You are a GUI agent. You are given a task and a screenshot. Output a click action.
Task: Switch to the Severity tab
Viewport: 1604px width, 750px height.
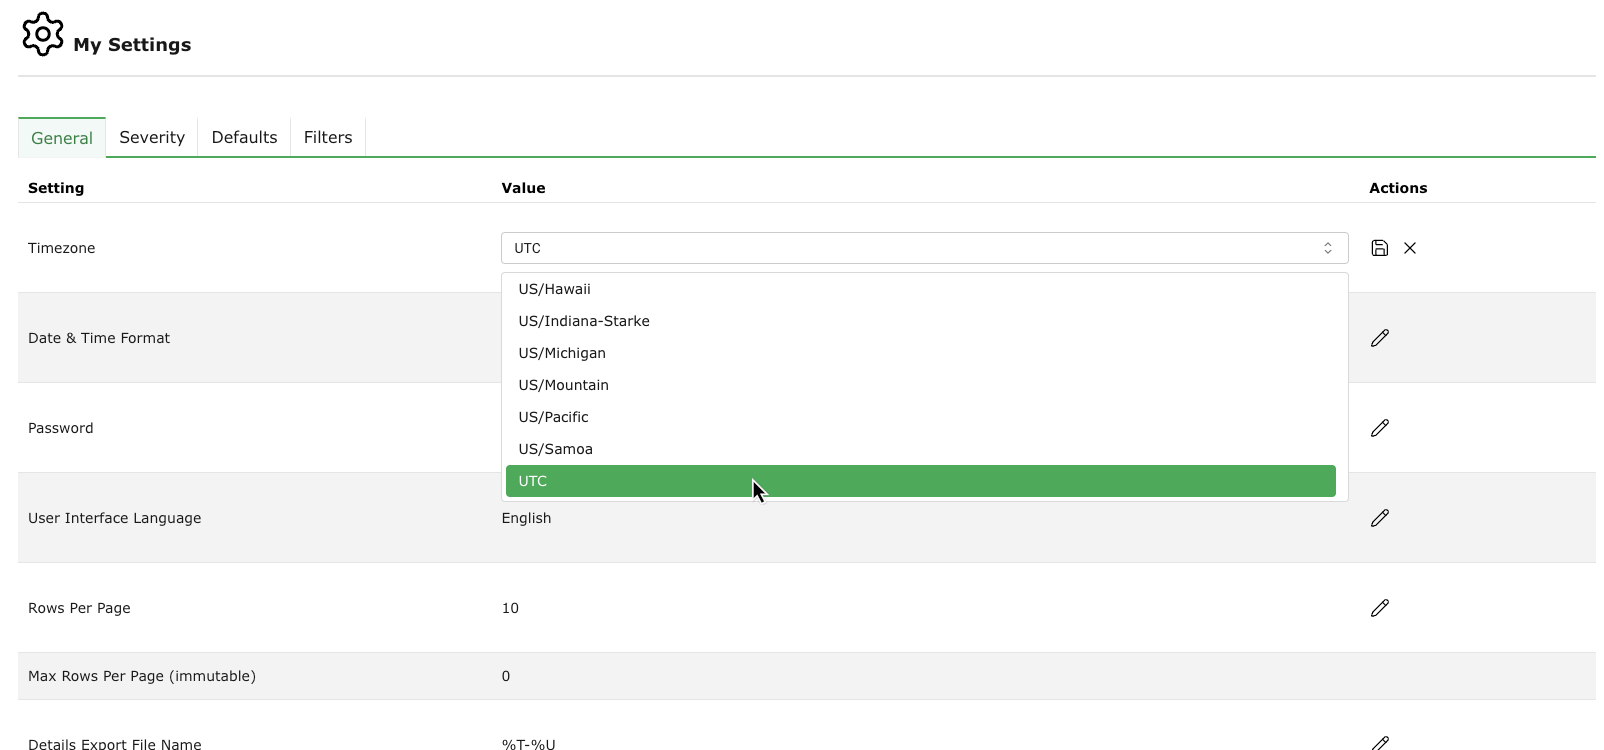pos(152,137)
